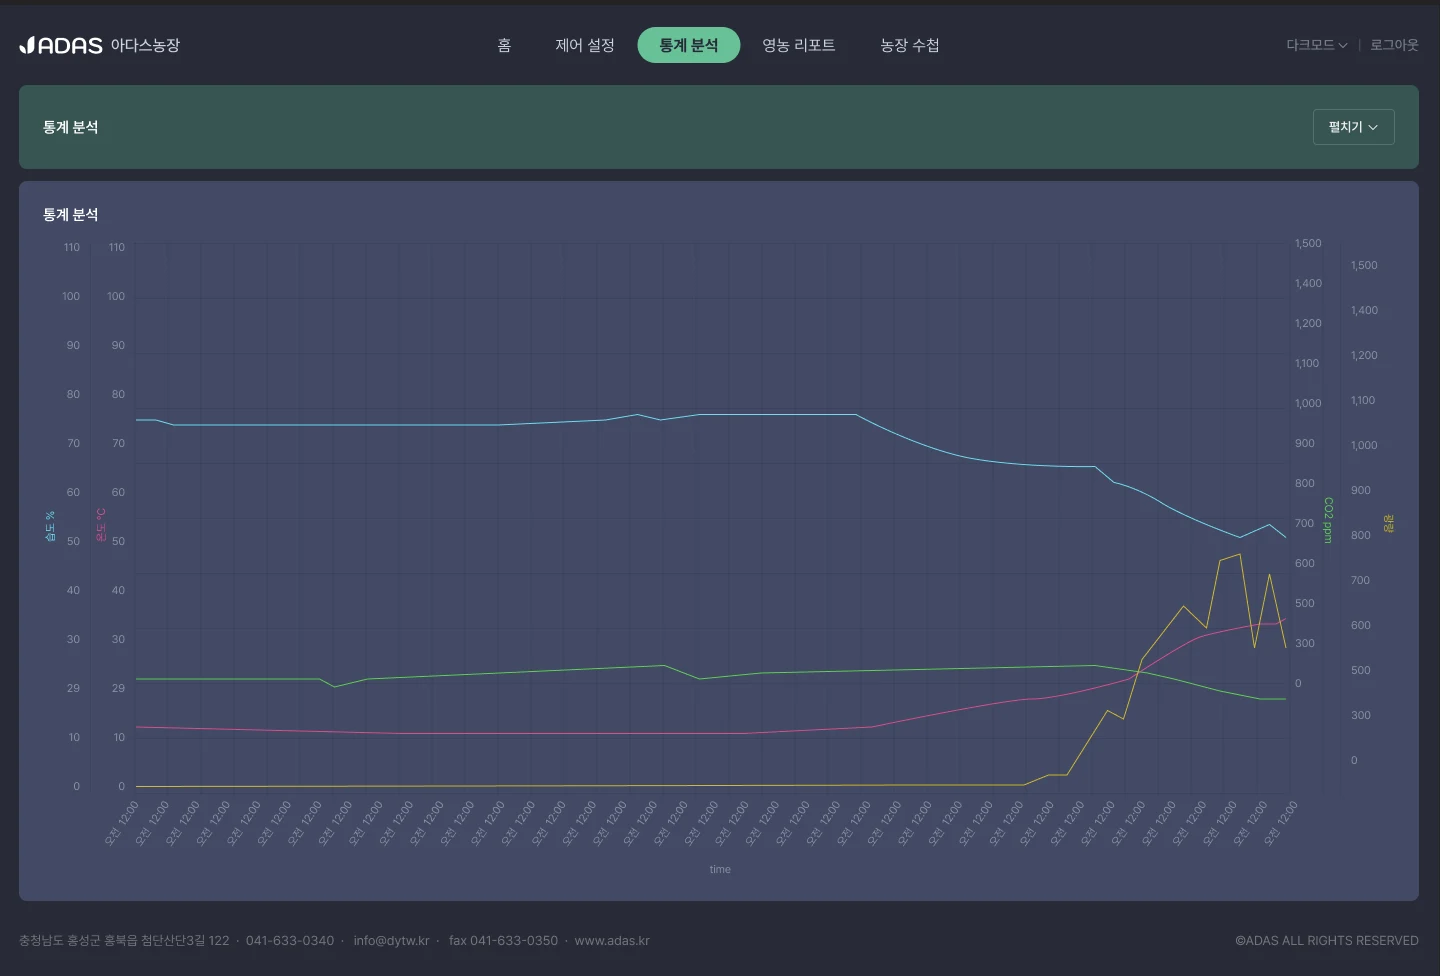Click the 로그아웃 link
The image size is (1440, 976).
1394,45
